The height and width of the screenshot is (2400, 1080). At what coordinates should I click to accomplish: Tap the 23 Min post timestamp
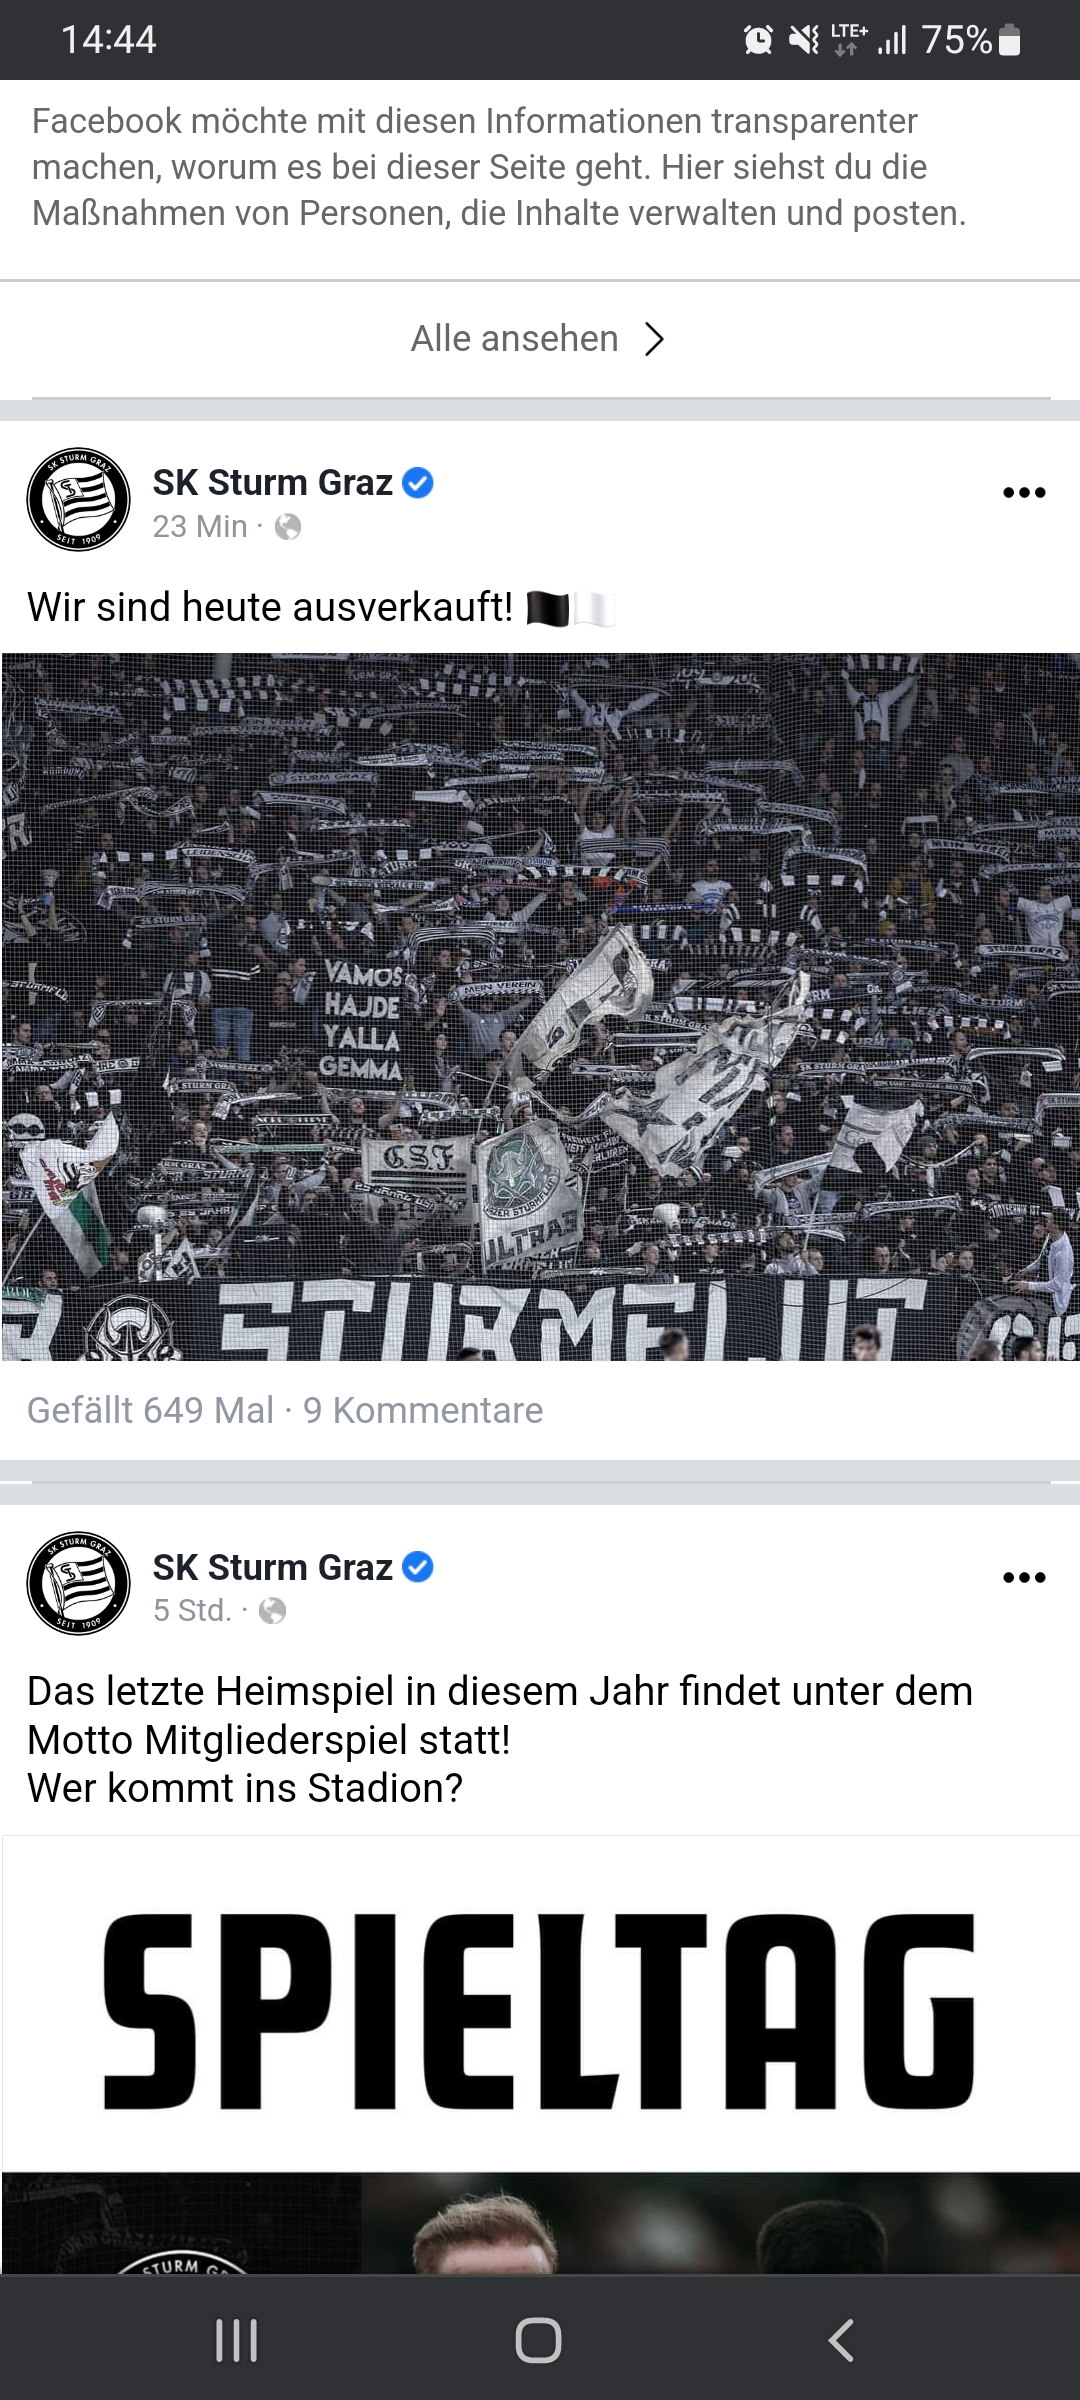click(x=200, y=527)
